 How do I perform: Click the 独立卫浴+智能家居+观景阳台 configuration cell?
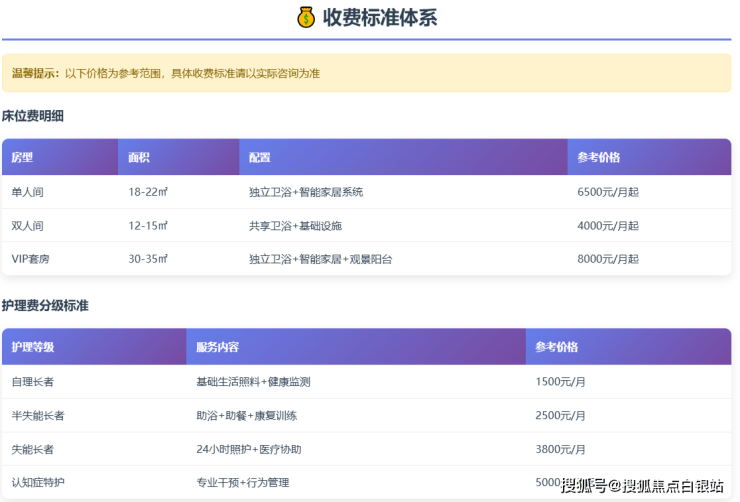[320, 259]
